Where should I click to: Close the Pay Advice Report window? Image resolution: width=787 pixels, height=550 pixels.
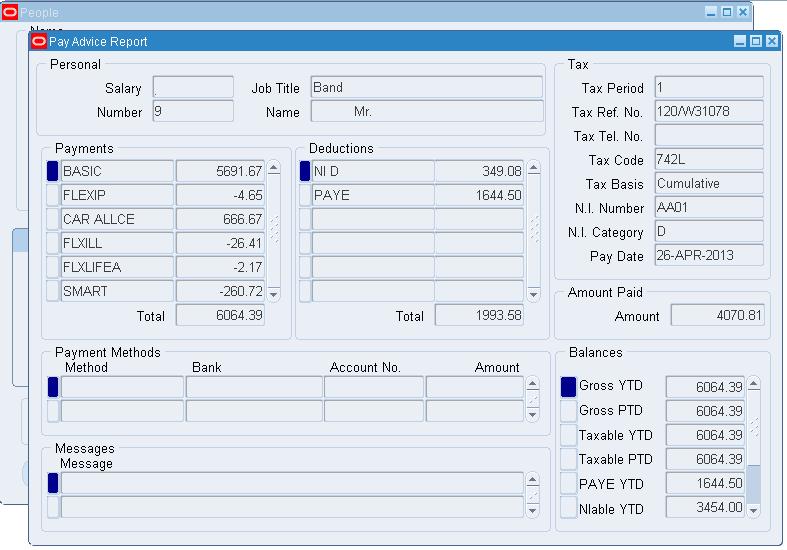coord(771,41)
